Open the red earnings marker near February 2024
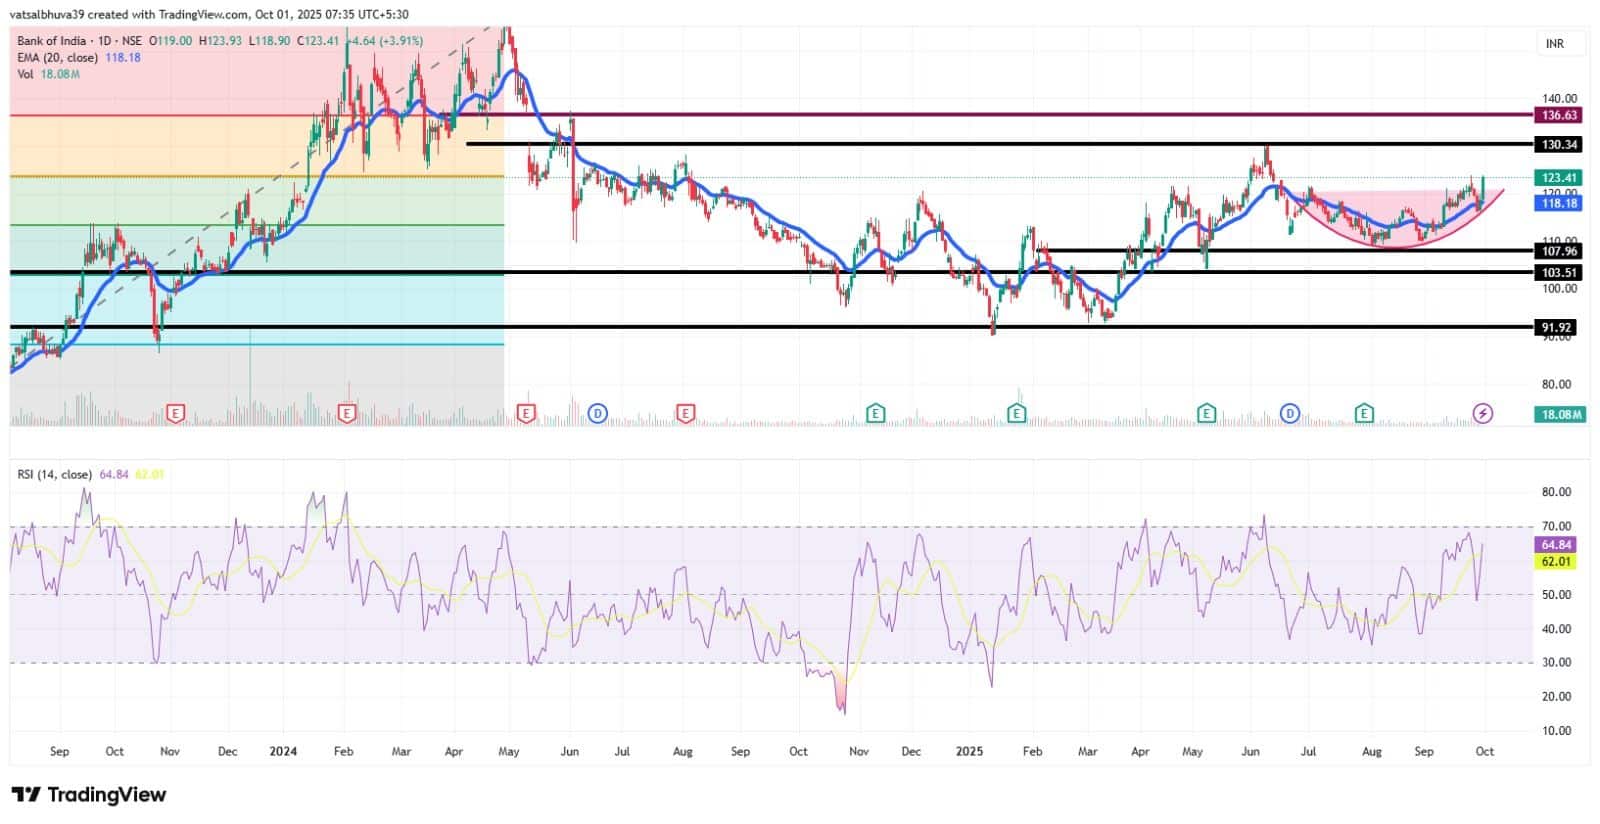Viewport: 1600px width, 824px height. (x=347, y=413)
